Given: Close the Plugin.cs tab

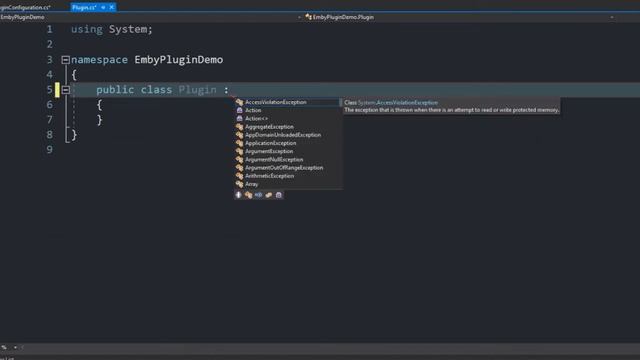Looking at the screenshot, I should pos(111,7).
